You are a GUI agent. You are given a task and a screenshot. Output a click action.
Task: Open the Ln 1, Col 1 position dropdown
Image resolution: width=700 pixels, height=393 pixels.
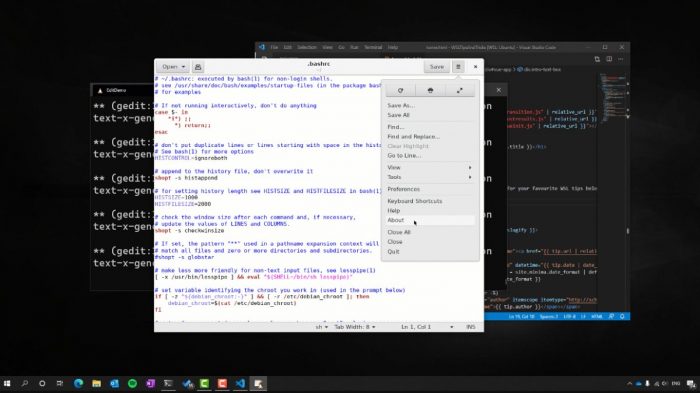coord(427,327)
